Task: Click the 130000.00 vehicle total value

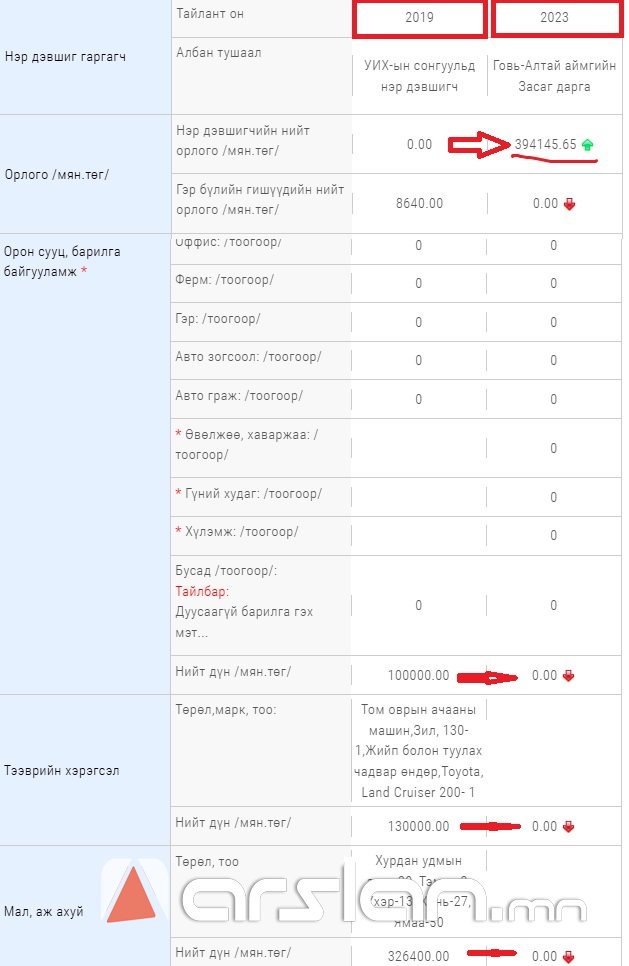Action: (418, 827)
